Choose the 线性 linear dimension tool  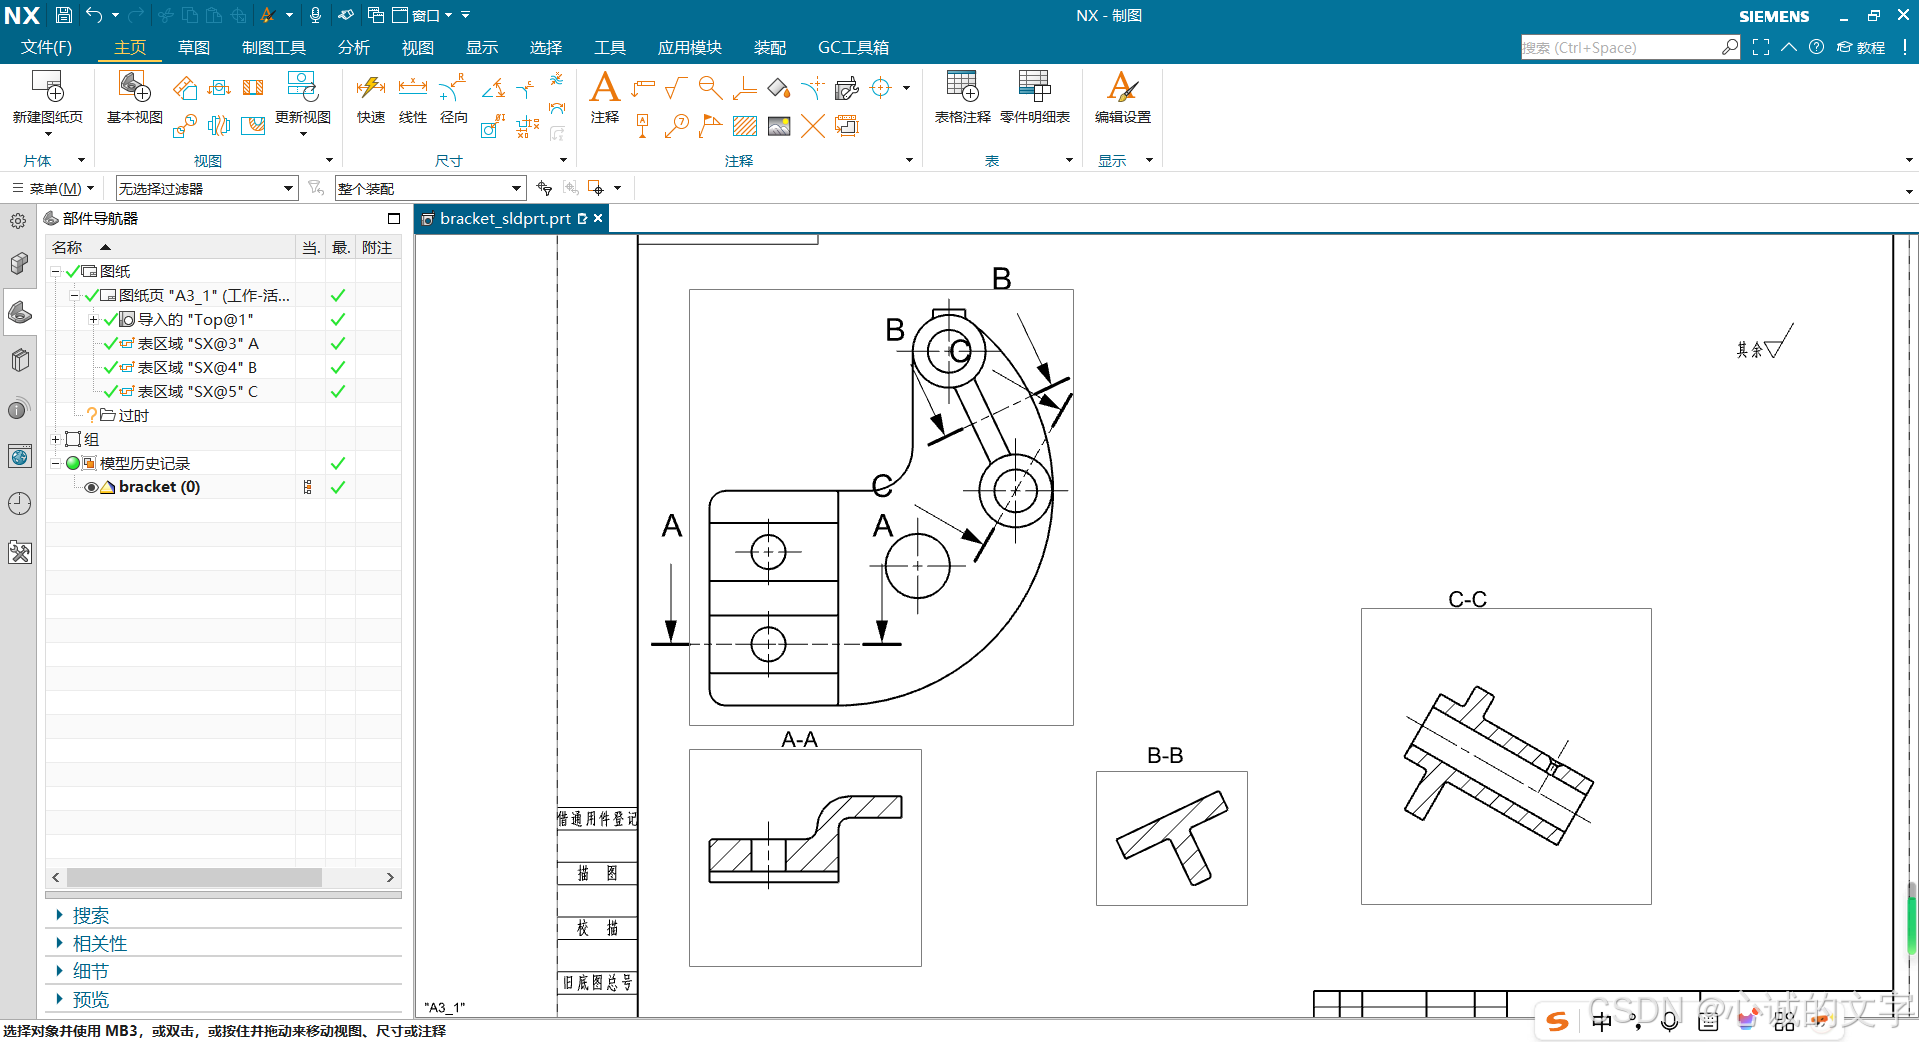point(413,97)
